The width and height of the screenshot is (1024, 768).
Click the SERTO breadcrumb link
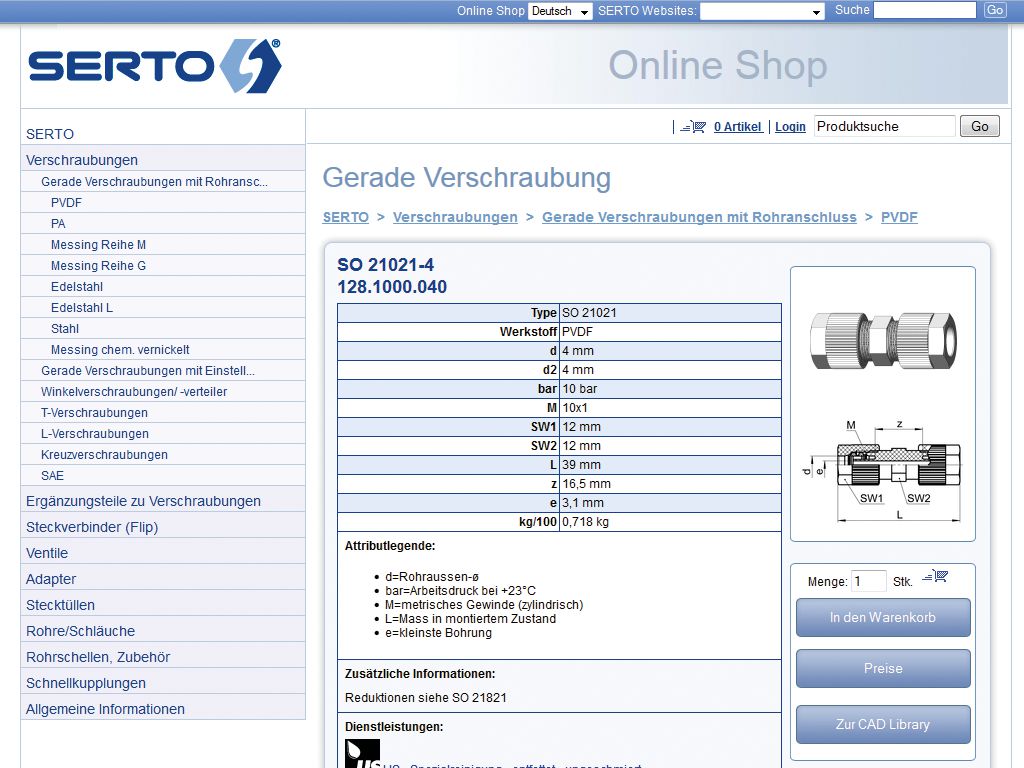(345, 217)
